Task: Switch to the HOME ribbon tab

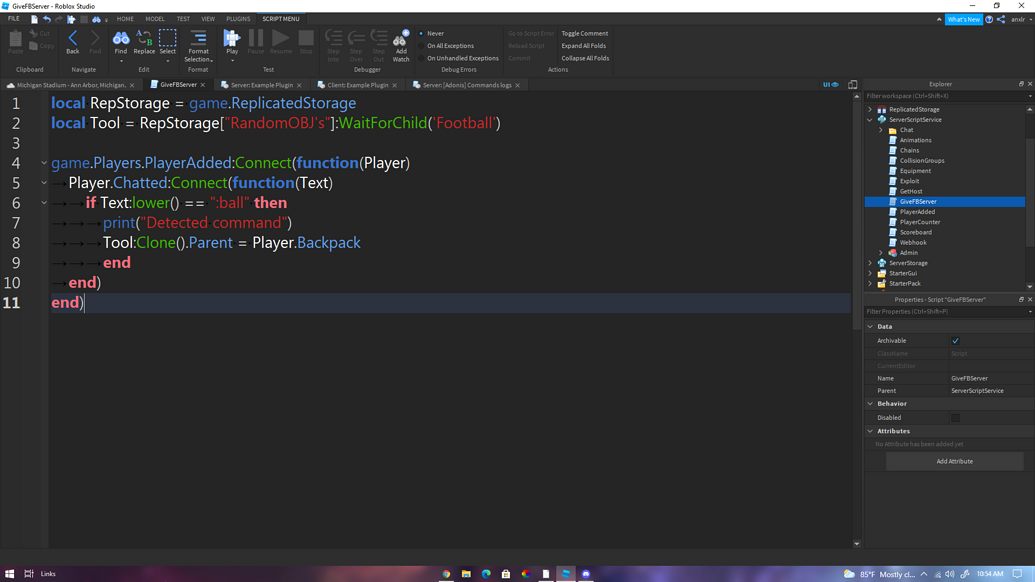Action: coord(125,19)
